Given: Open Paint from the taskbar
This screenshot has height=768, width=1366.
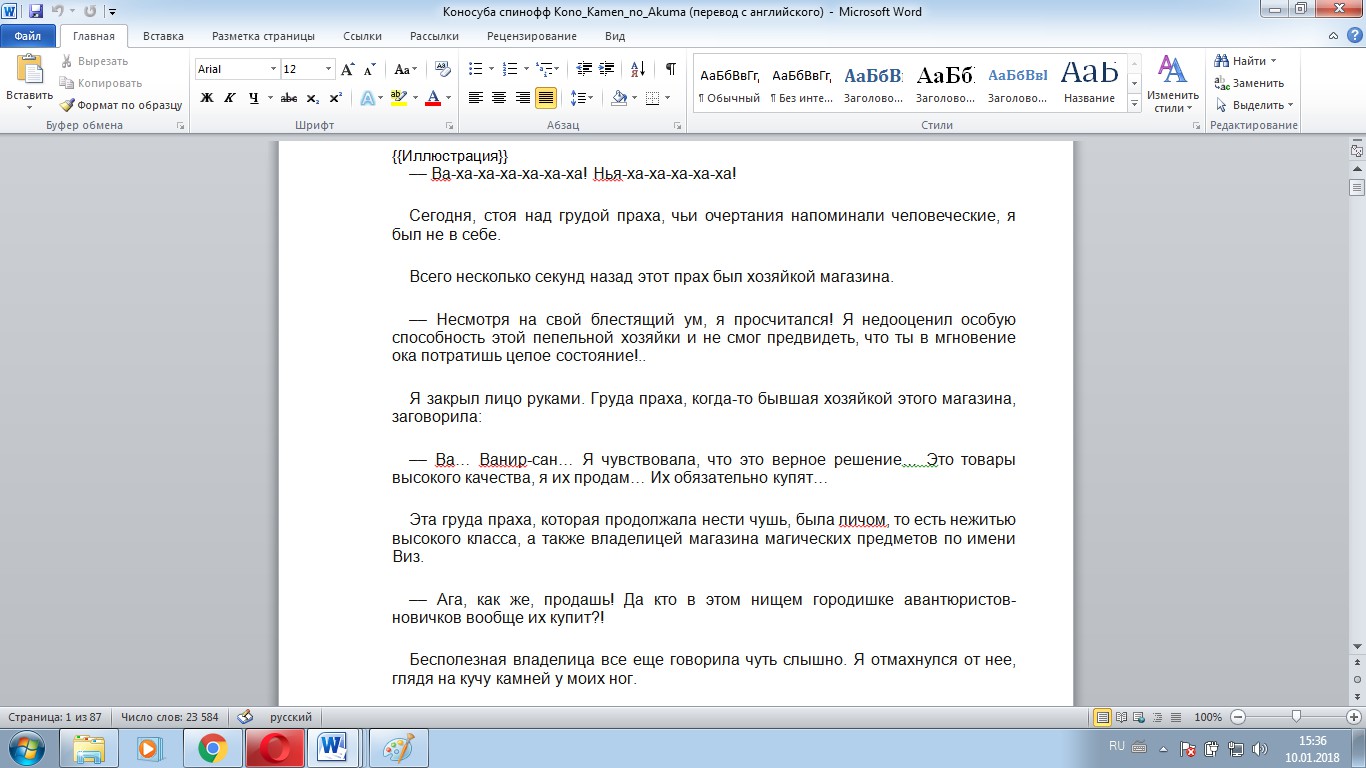Looking at the screenshot, I should coord(399,748).
